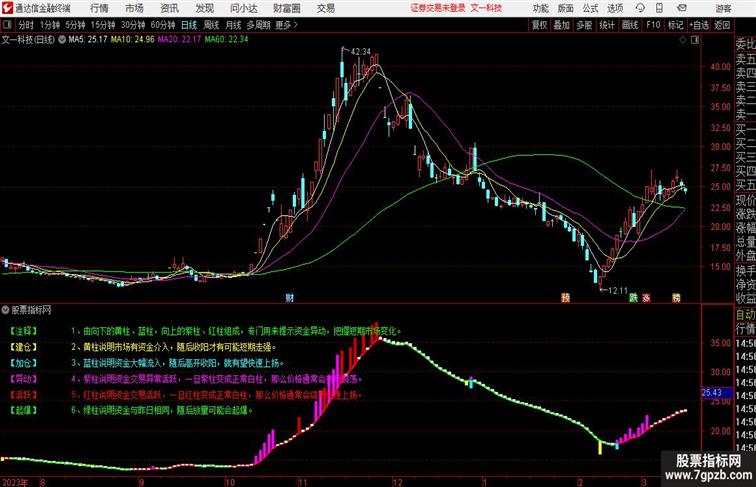Switch to 1分钟 period tab

(x=50, y=25)
